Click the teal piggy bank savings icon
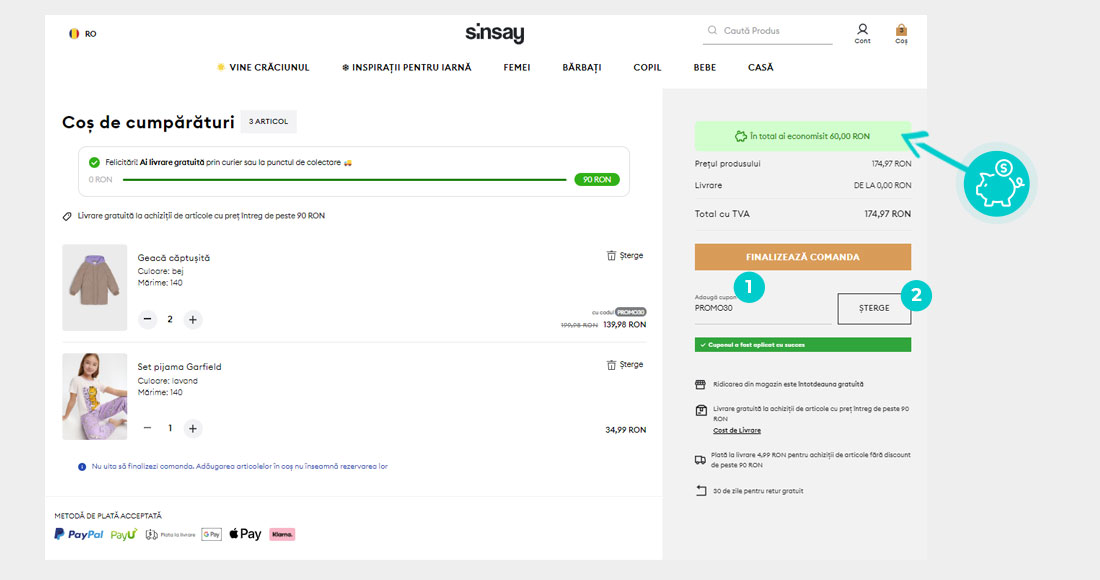 pyautogui.click(x=994, y=185)
